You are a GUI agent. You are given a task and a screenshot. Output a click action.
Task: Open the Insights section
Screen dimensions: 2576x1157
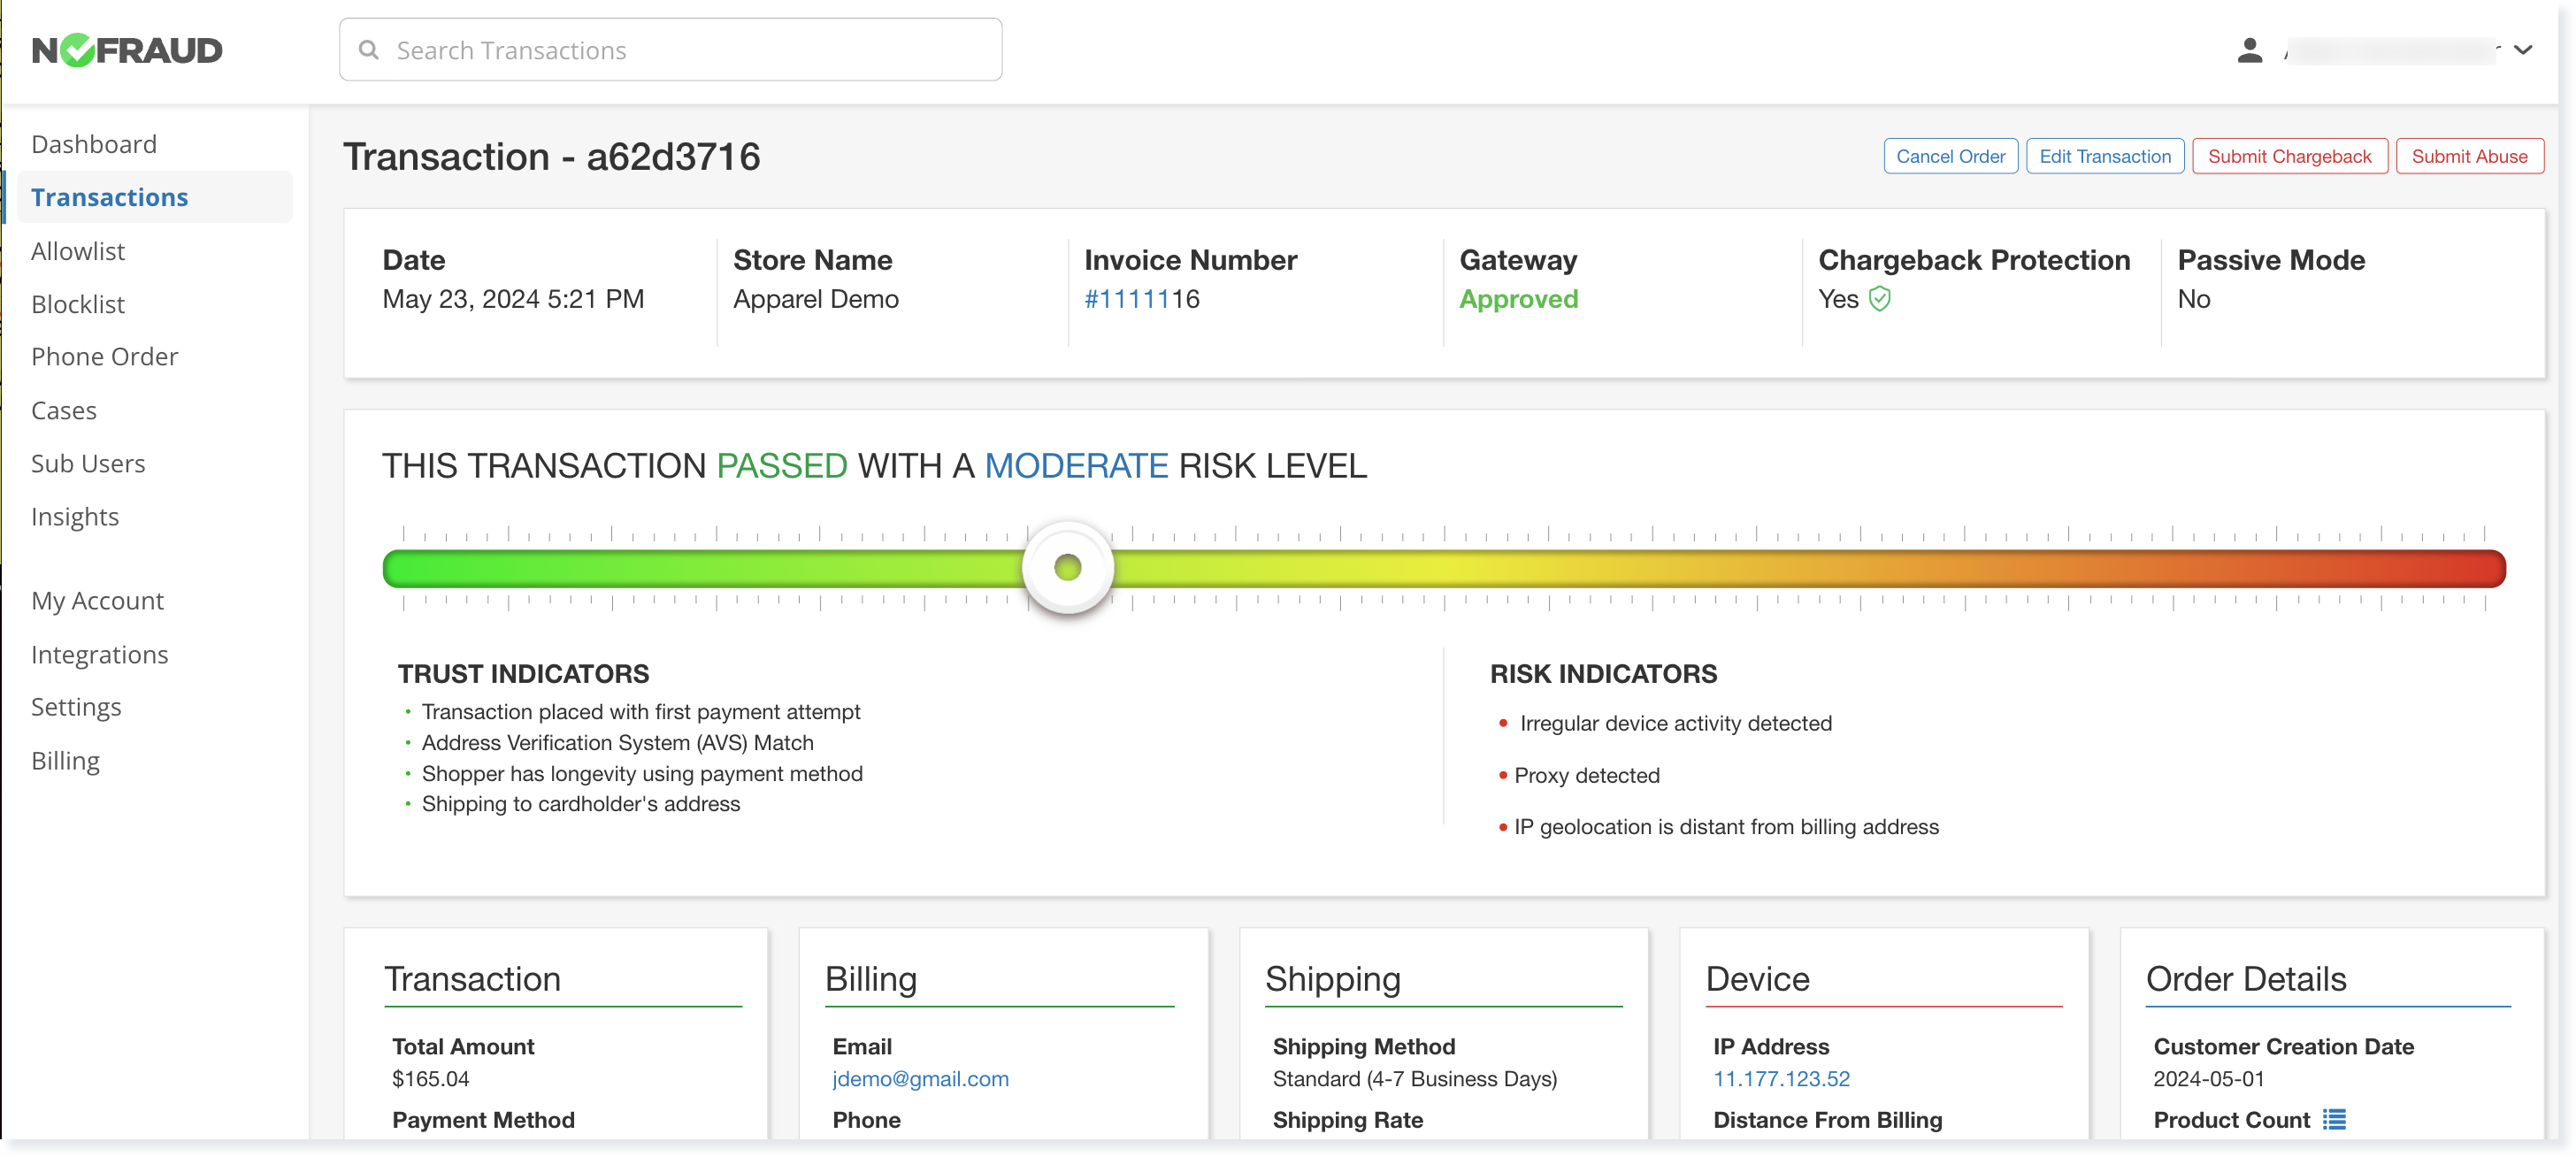click(75, 516)
